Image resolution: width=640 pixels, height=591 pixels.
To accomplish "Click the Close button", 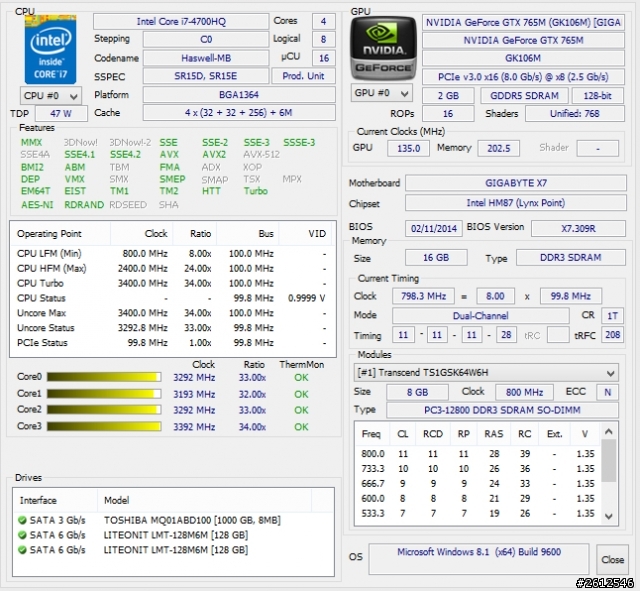I will tap(612, 560).
